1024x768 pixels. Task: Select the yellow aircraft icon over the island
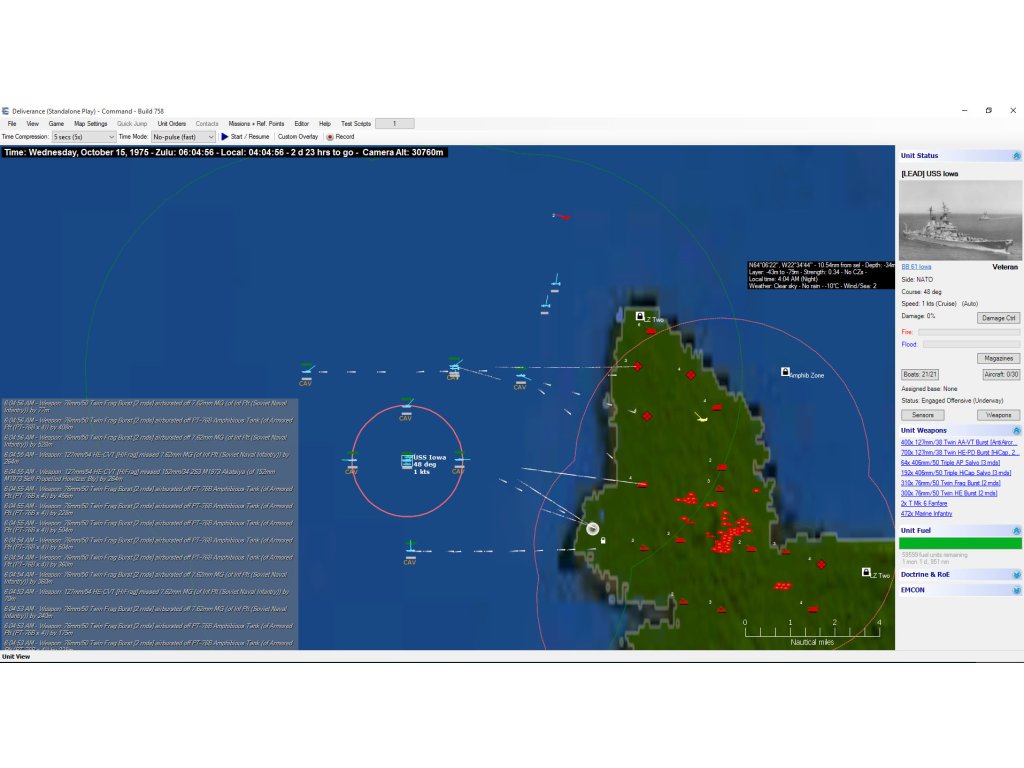[701, 417]
